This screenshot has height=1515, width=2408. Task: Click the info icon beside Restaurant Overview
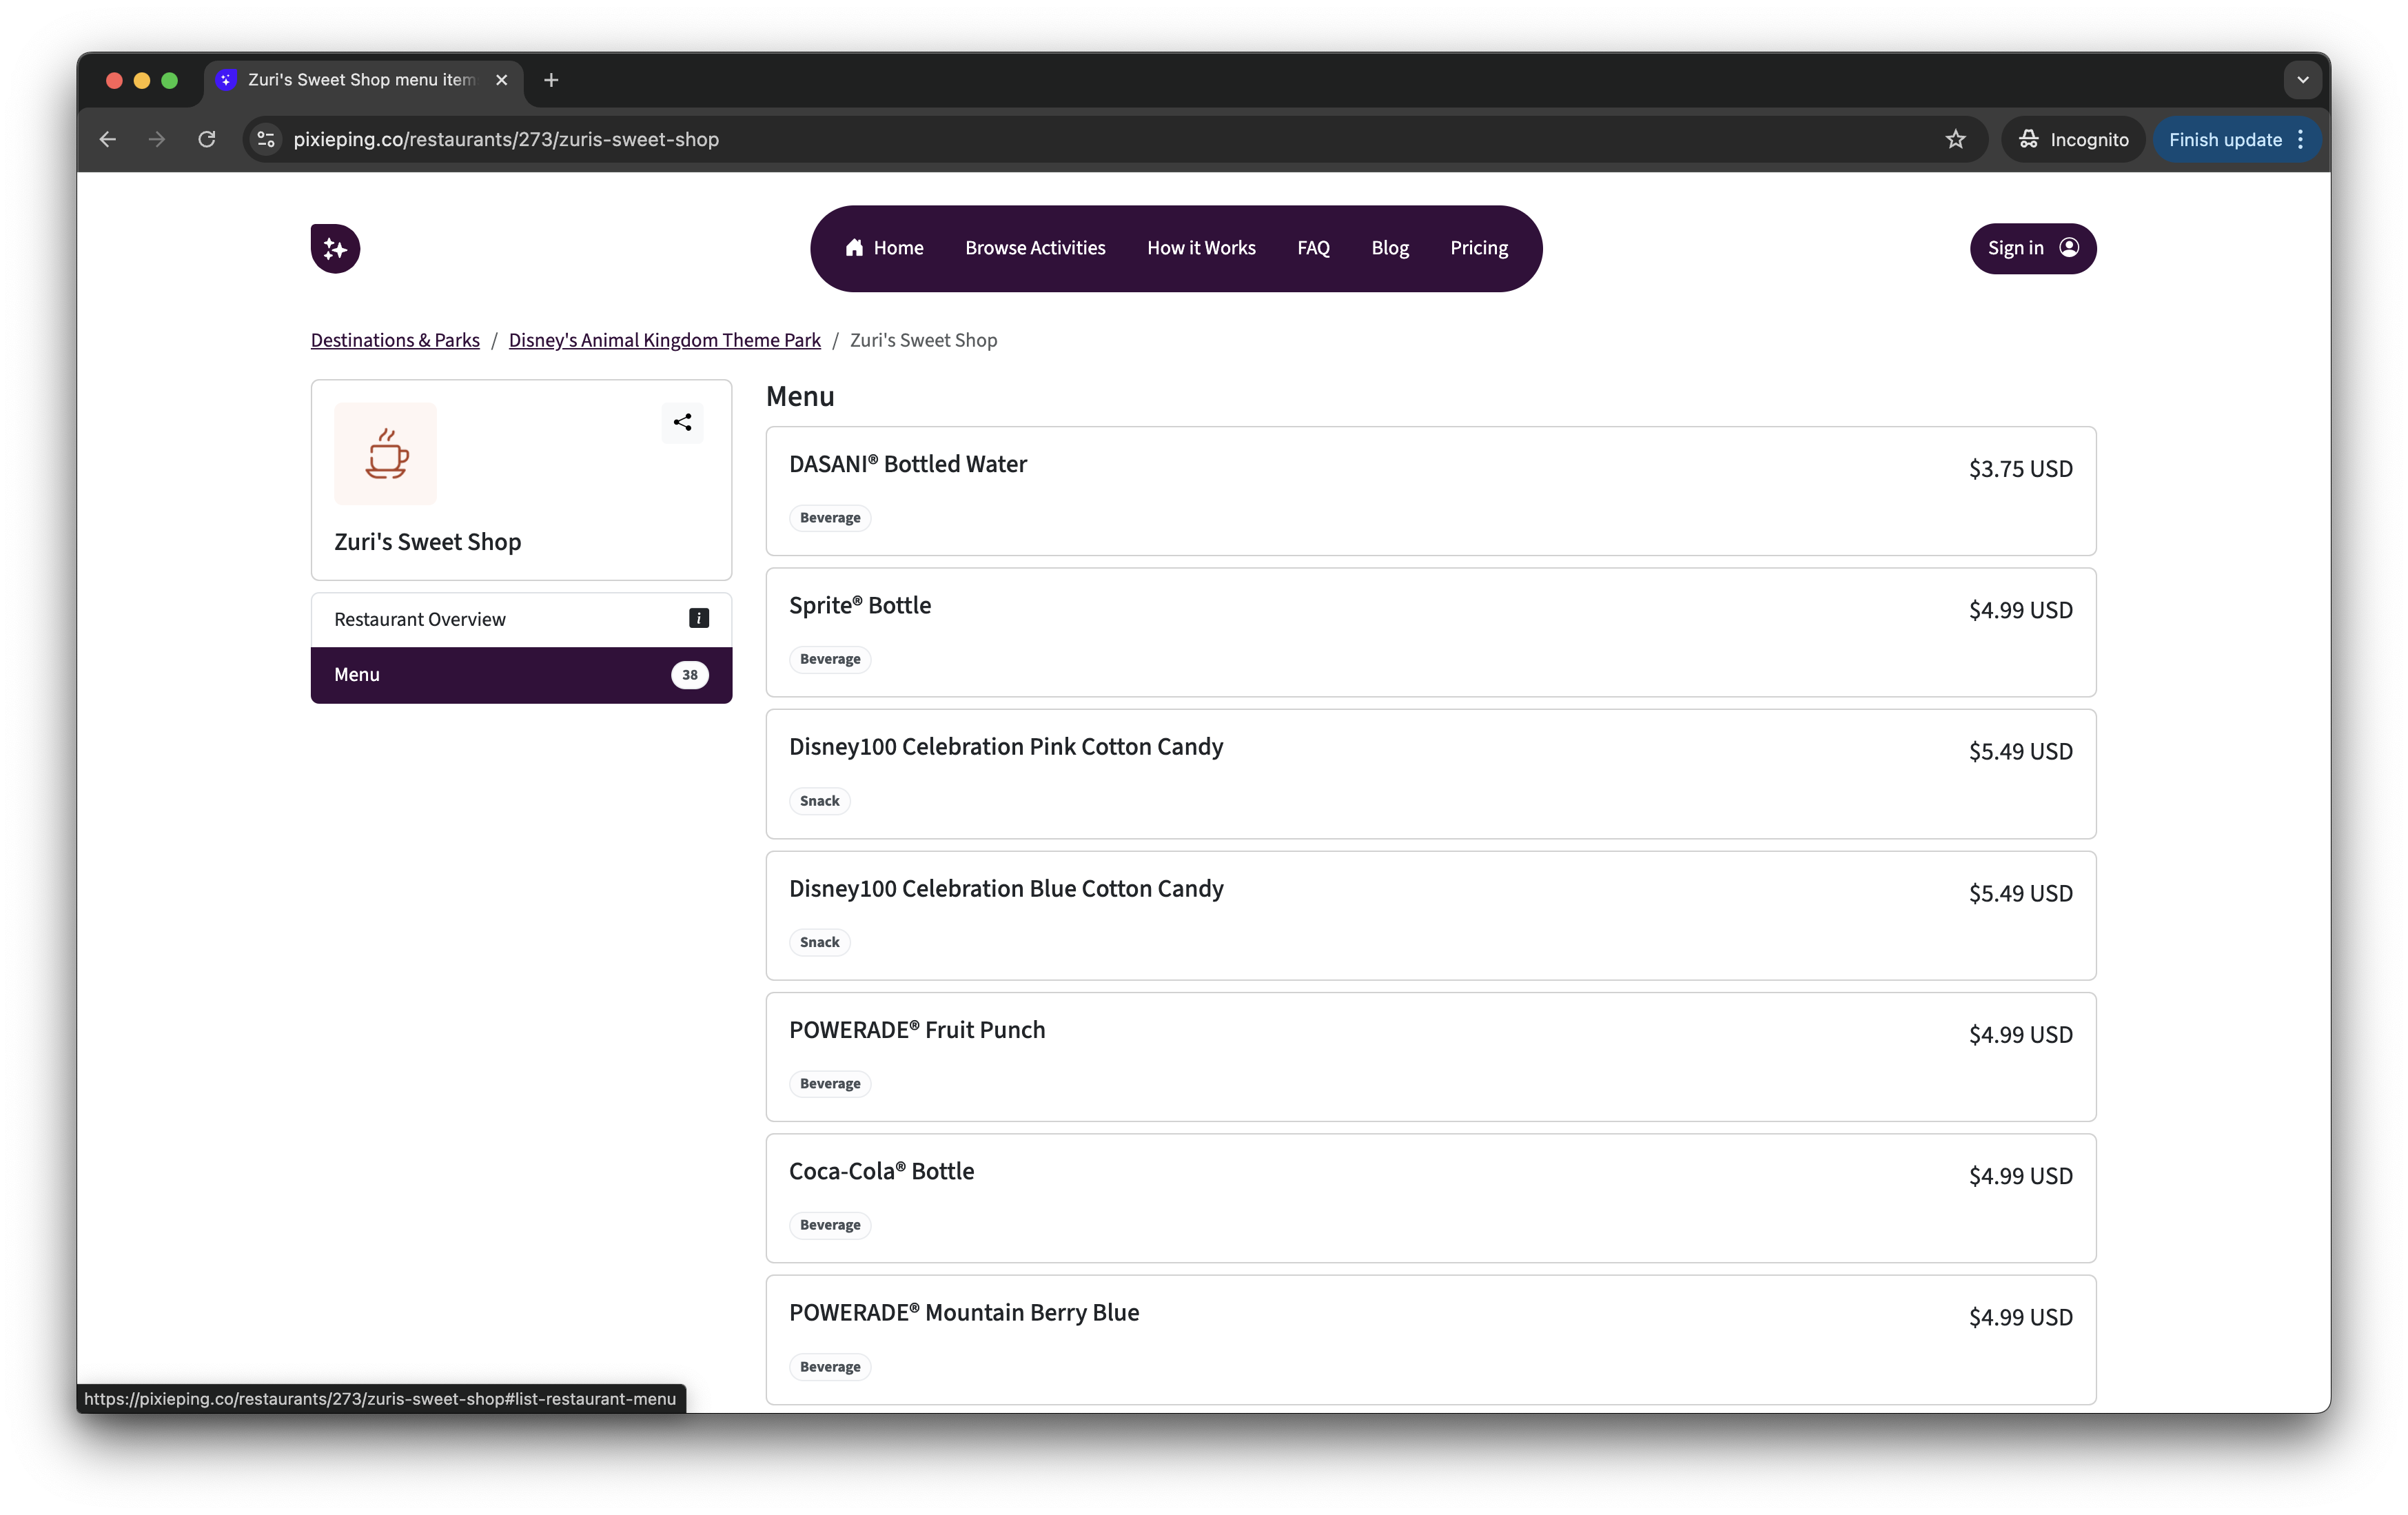(x=699, y=619)
